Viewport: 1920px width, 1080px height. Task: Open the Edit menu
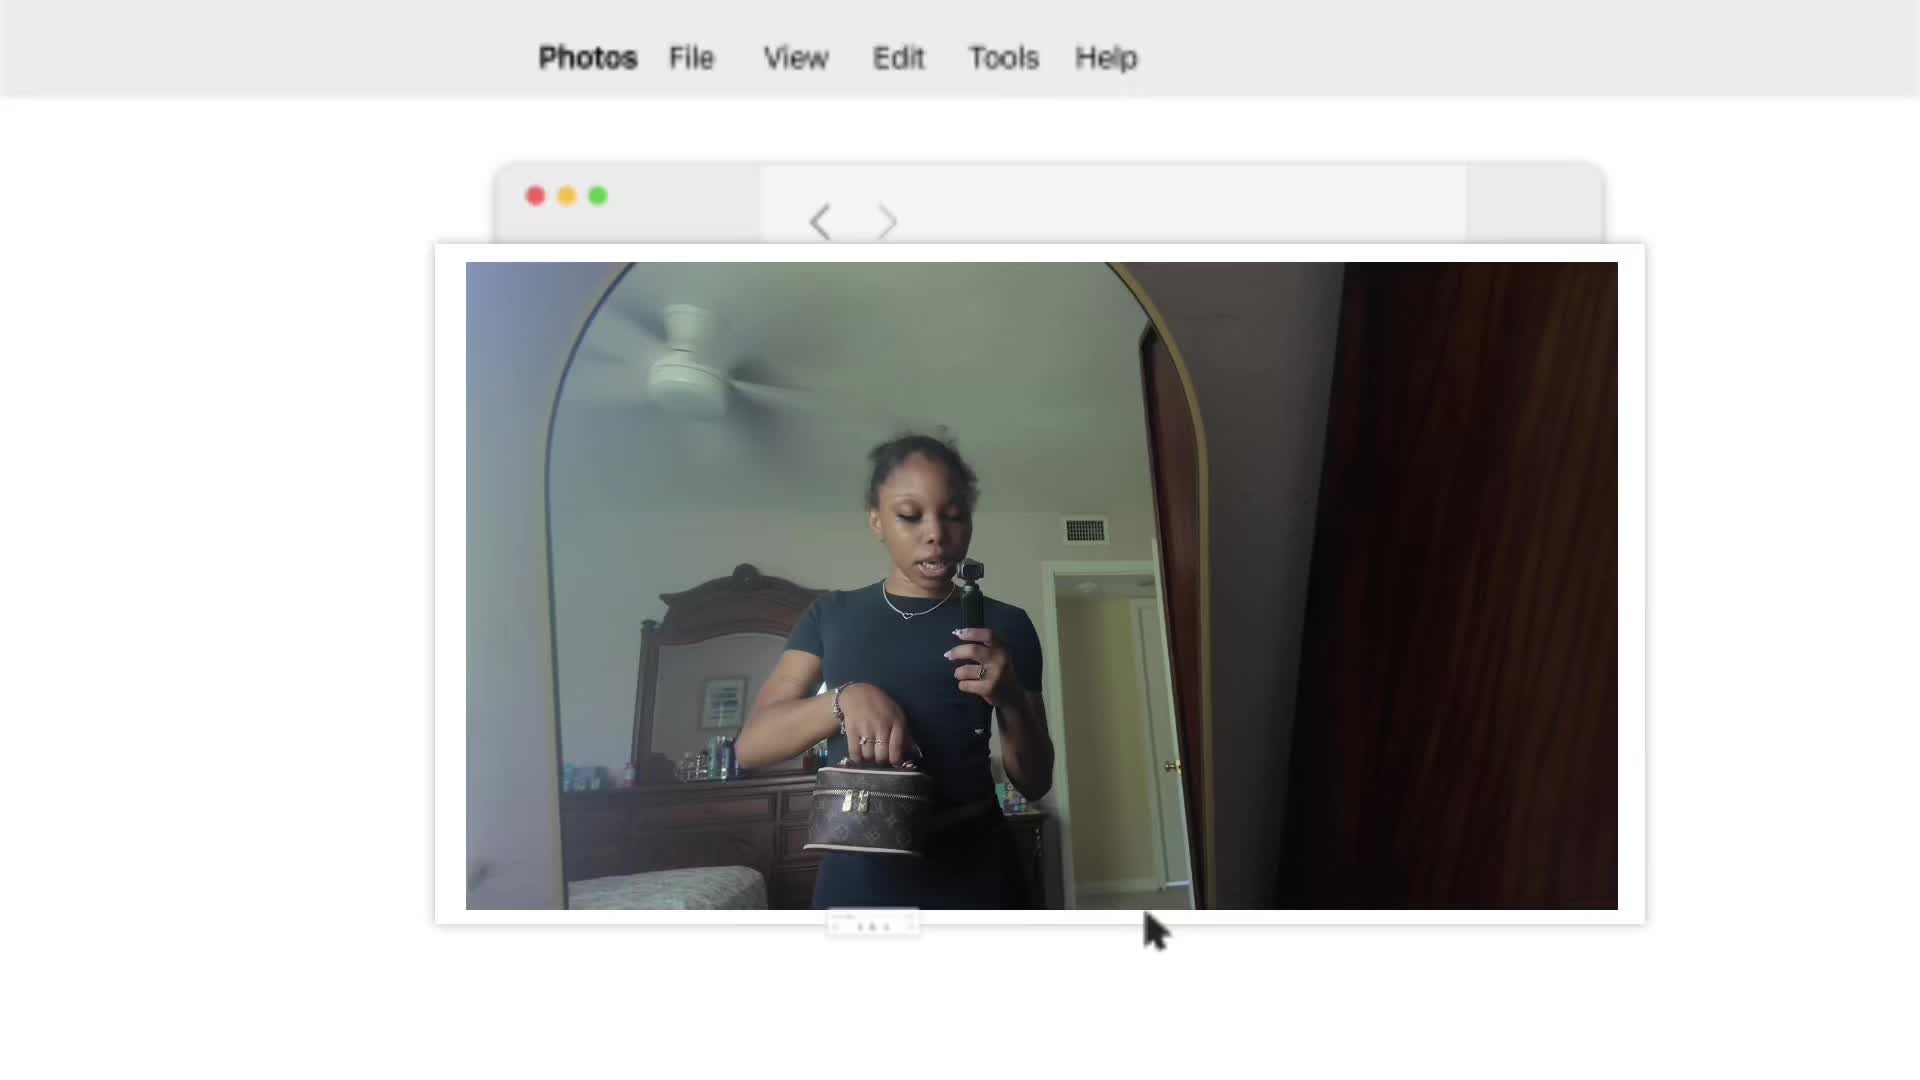[x=898, y=58]
